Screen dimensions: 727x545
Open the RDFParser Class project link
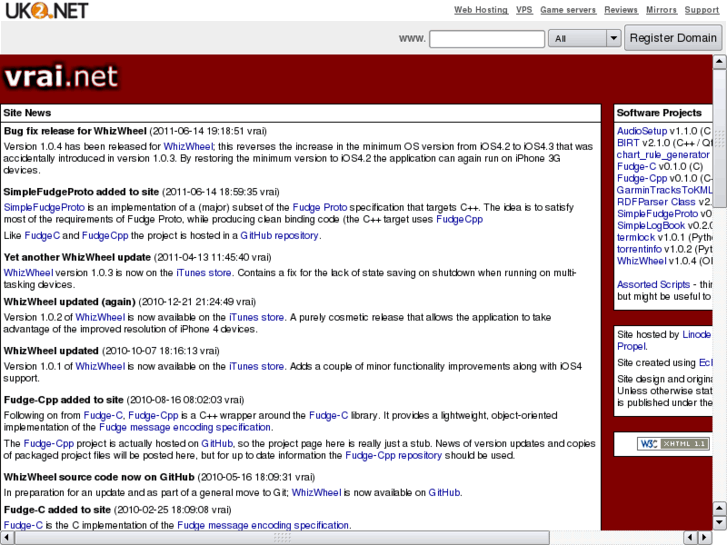656,202
